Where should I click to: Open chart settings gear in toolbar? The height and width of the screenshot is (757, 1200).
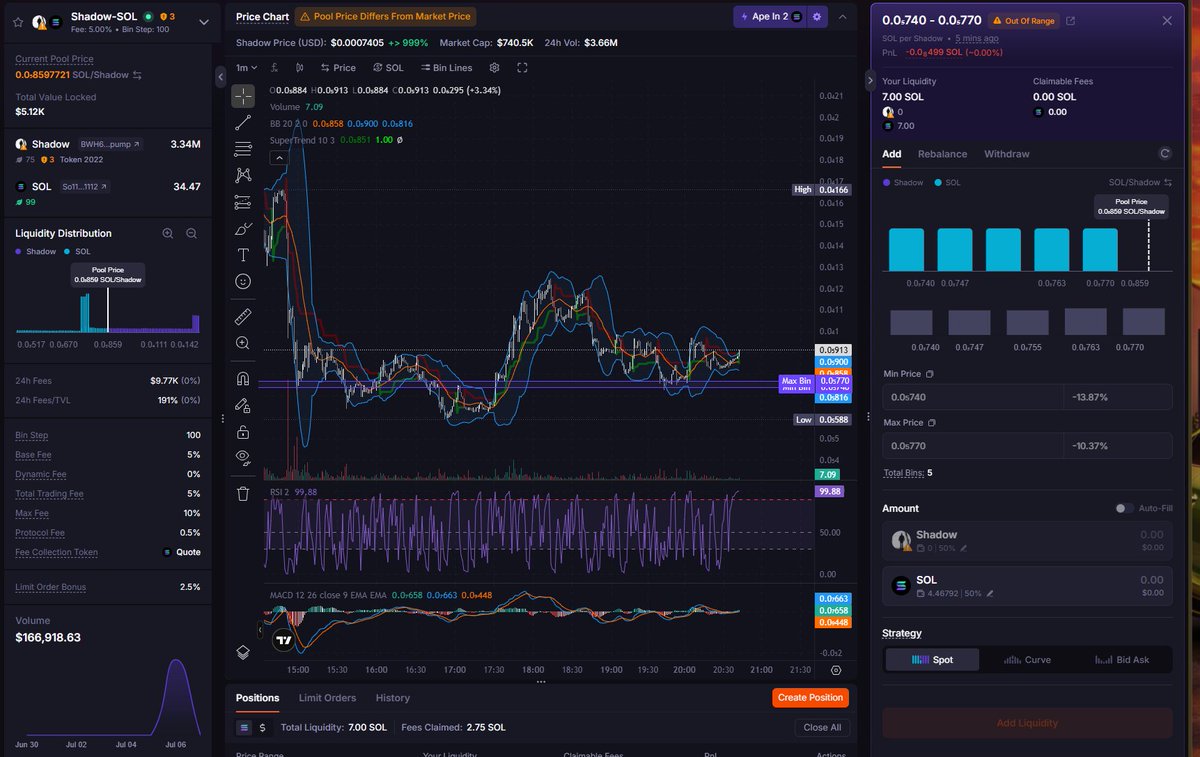[x=494, y=68]
